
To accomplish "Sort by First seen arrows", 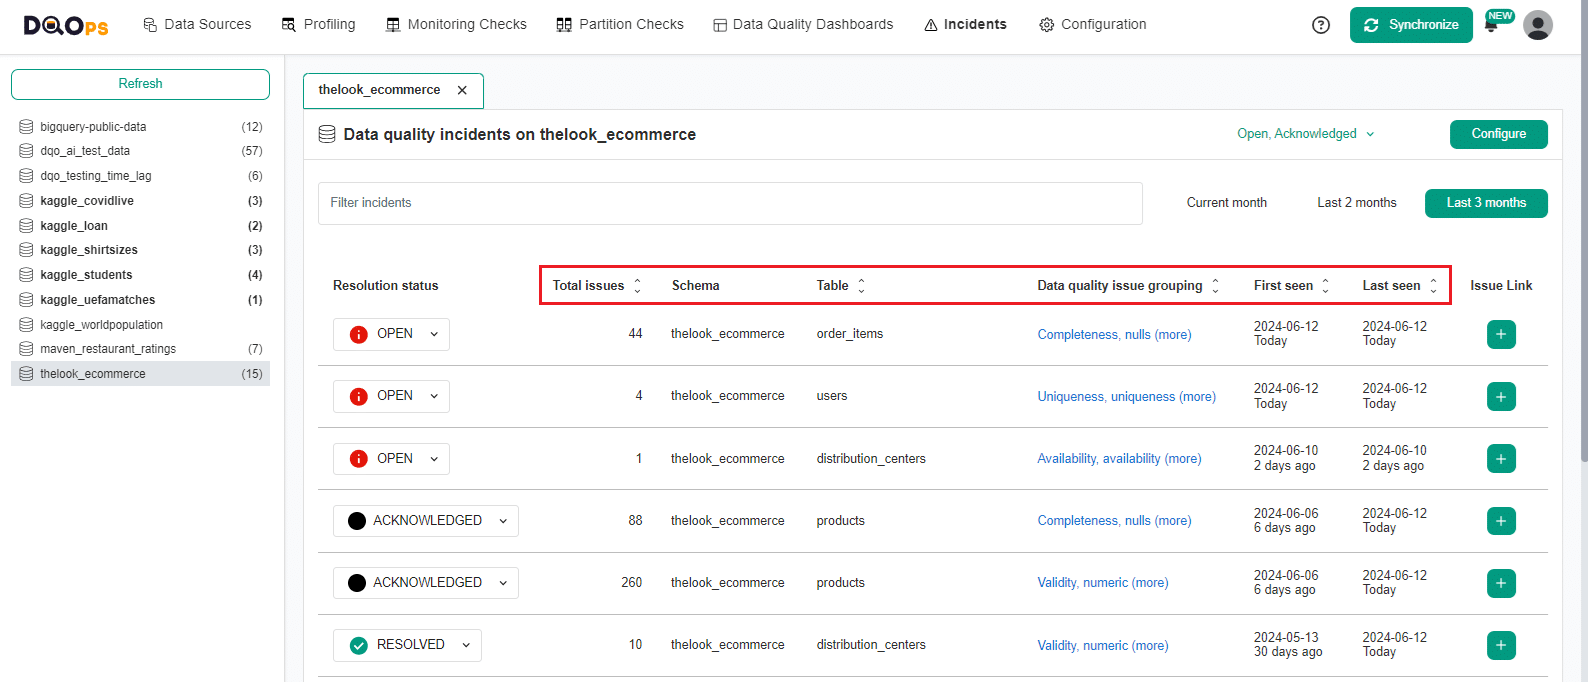I will point(1325,286).
